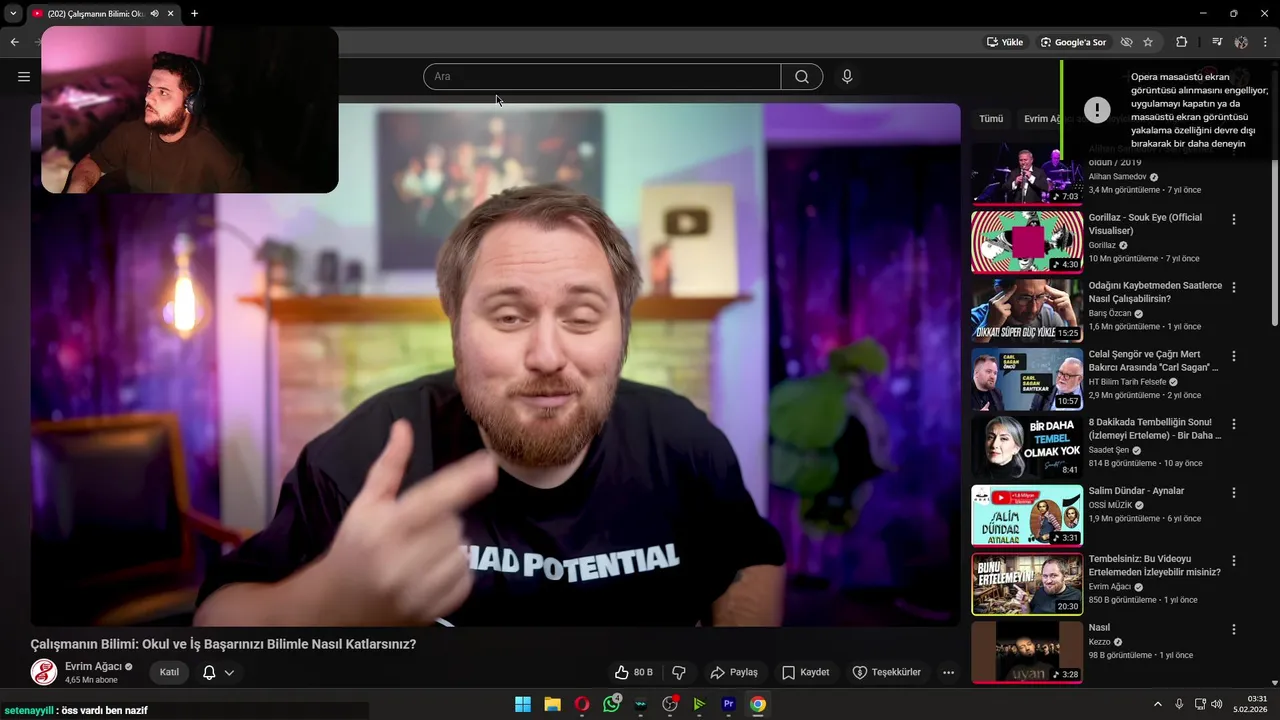The image size is (1280, 720).
Task: Open the Bunu Ertelemeyin thumbnail
Action: 1027,584
